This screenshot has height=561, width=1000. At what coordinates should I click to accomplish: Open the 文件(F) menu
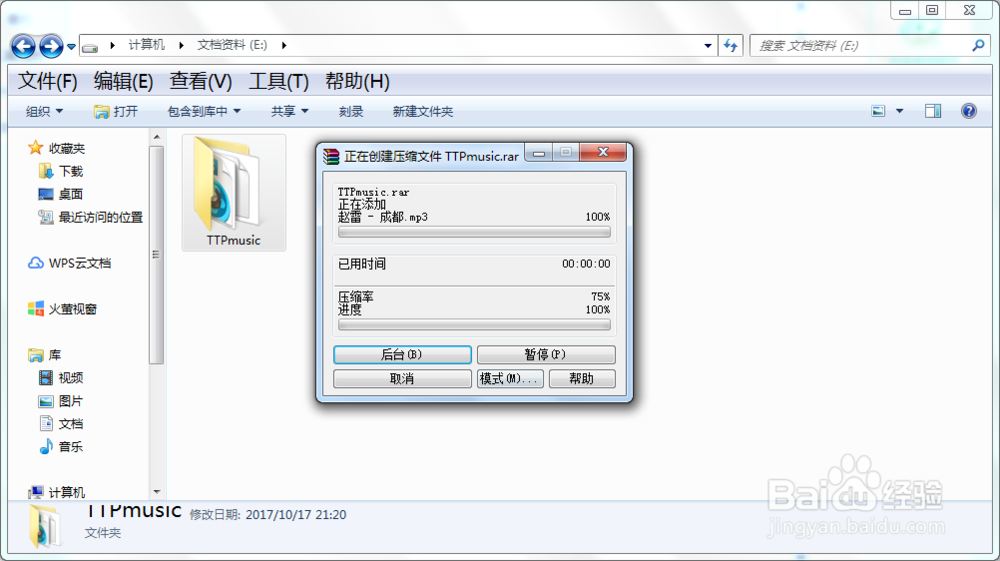(48, 82)
